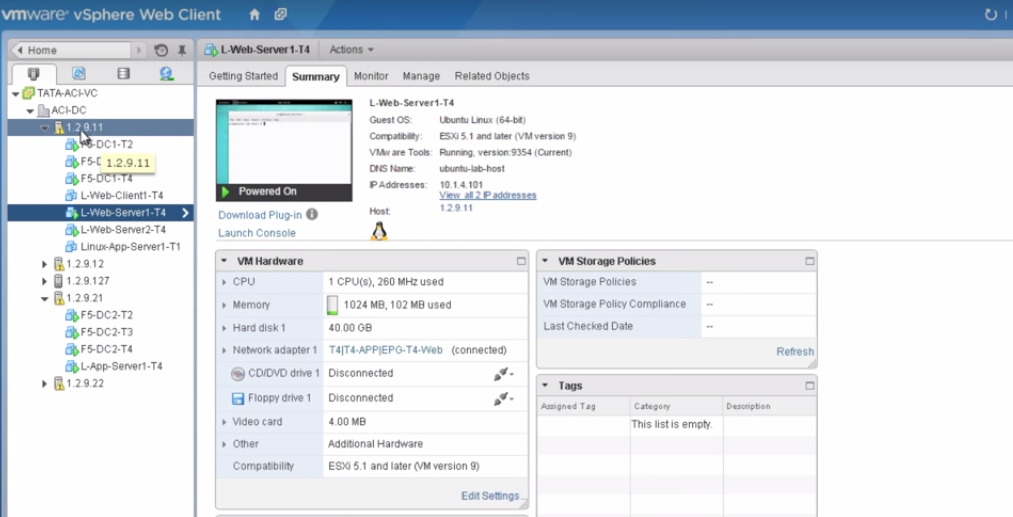Expand the CPU hardware row
This screenshot has width=1013, height=517.
tap(224, 282)
